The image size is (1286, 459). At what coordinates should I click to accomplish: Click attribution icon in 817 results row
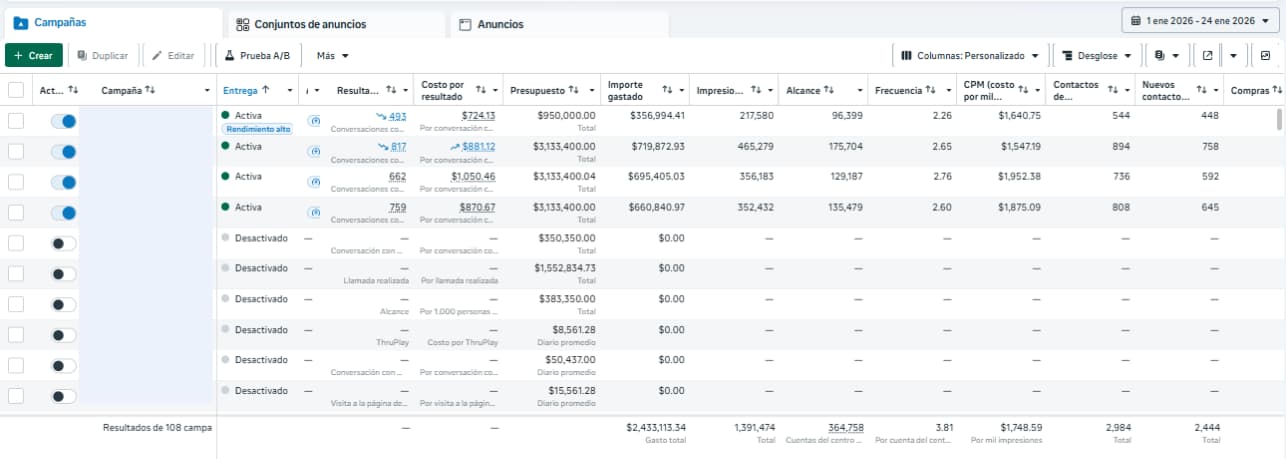(314, 152)
